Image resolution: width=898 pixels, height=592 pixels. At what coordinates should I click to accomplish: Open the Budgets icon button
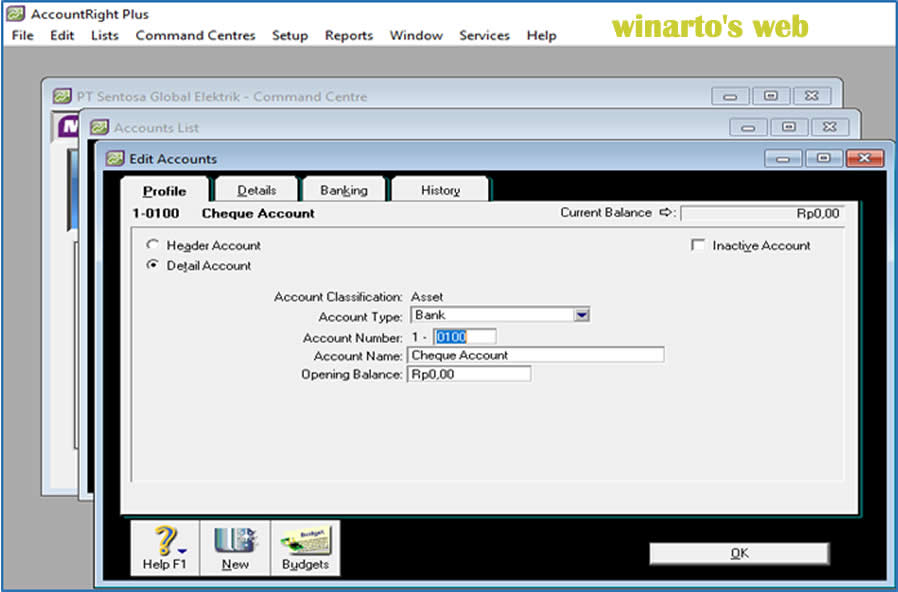[x=305, y=548]
